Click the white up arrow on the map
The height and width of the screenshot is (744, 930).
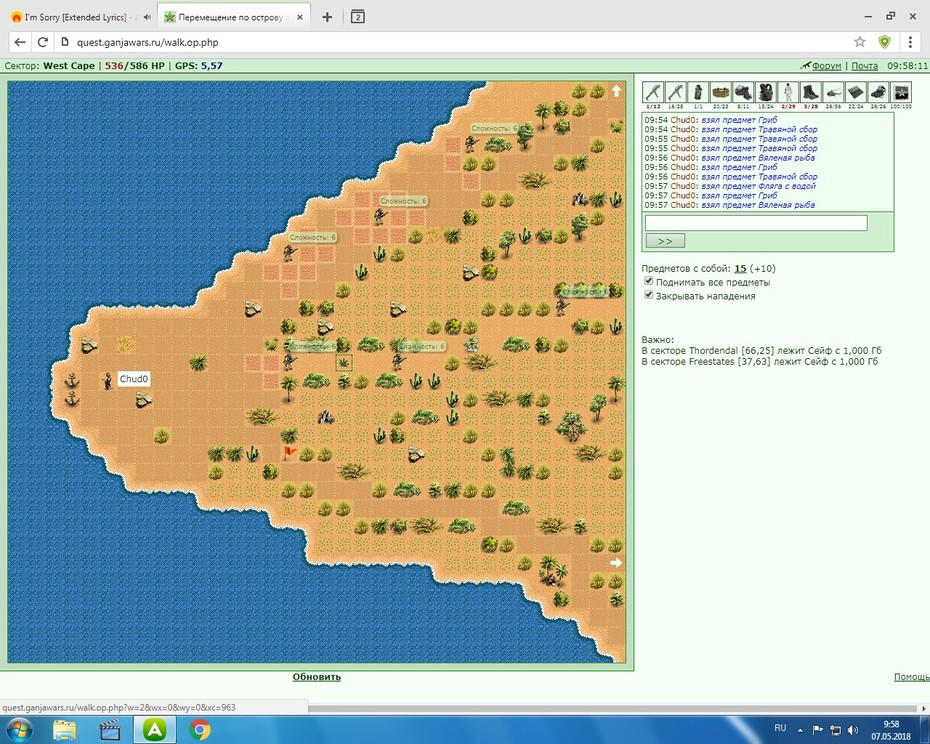616,90
